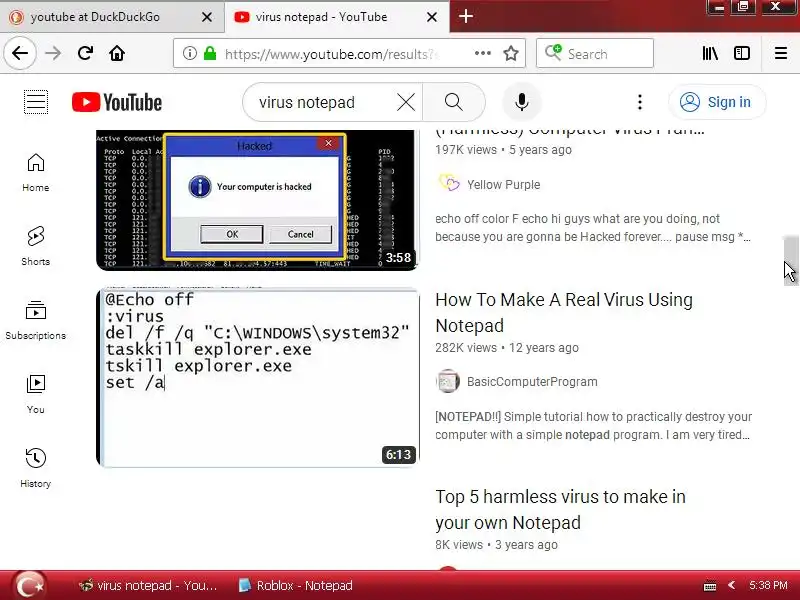The height and width of the screenshot is (600, 800).
Task: Expand the YouTube guide hamburger menu
Action: (x=36, y=102)
